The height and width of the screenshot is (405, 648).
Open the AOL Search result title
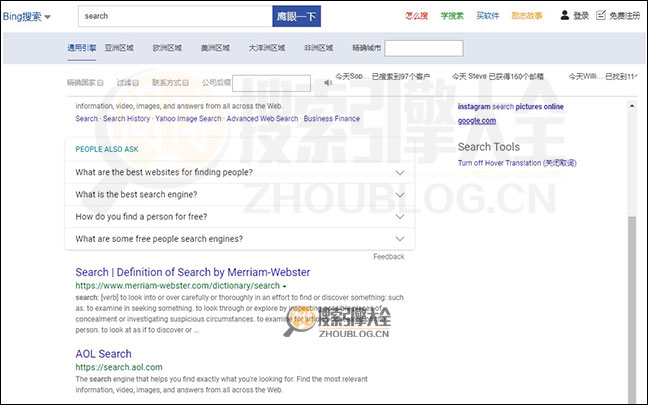(103, 354)
